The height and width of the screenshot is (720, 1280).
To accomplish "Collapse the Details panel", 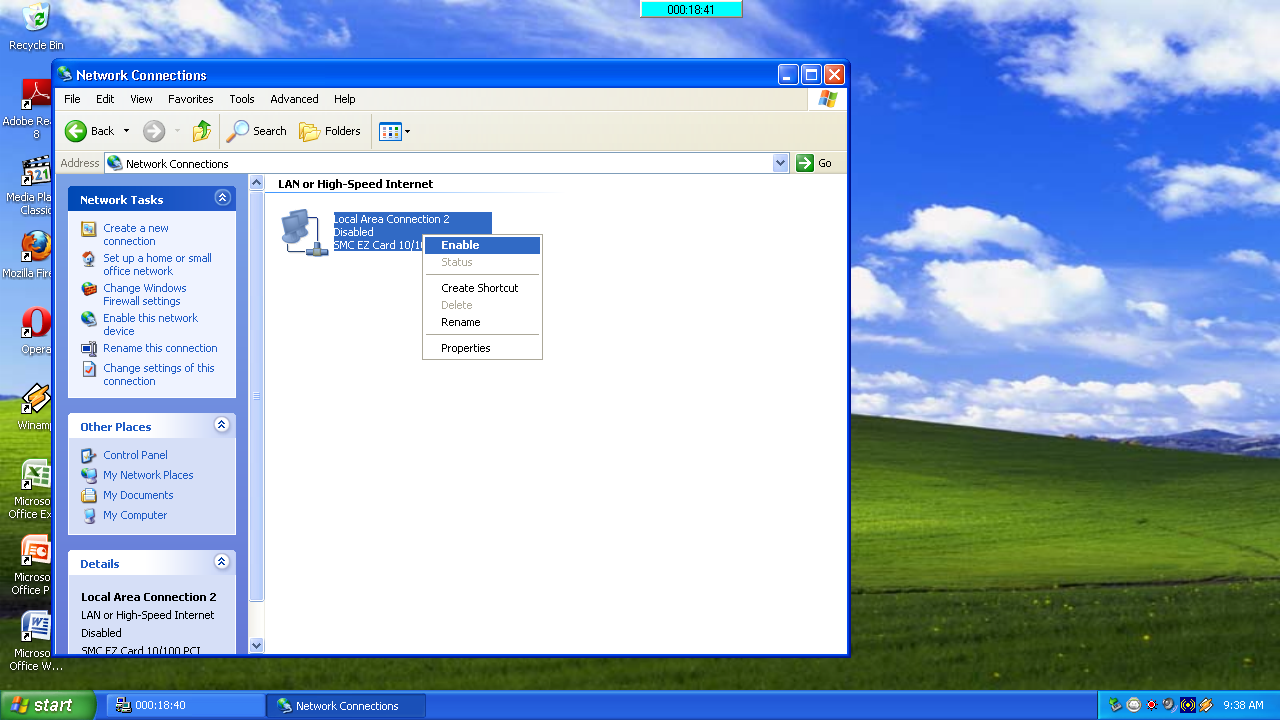I will pos(222,562).
